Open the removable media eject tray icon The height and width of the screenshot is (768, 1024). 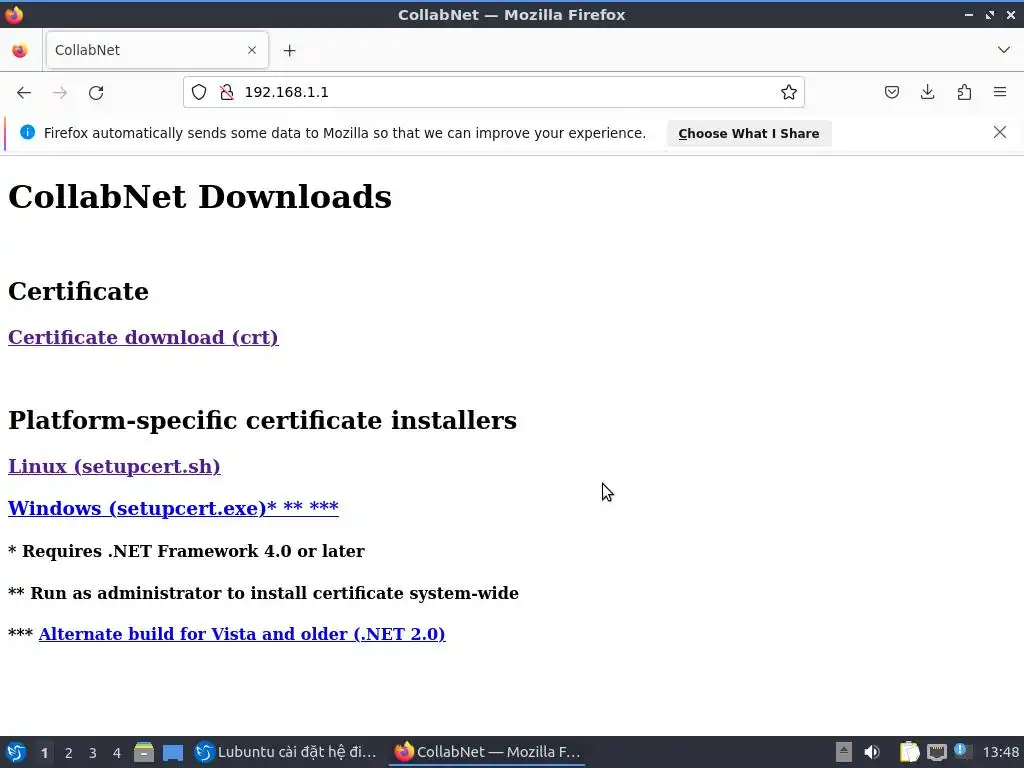[843, 752]
